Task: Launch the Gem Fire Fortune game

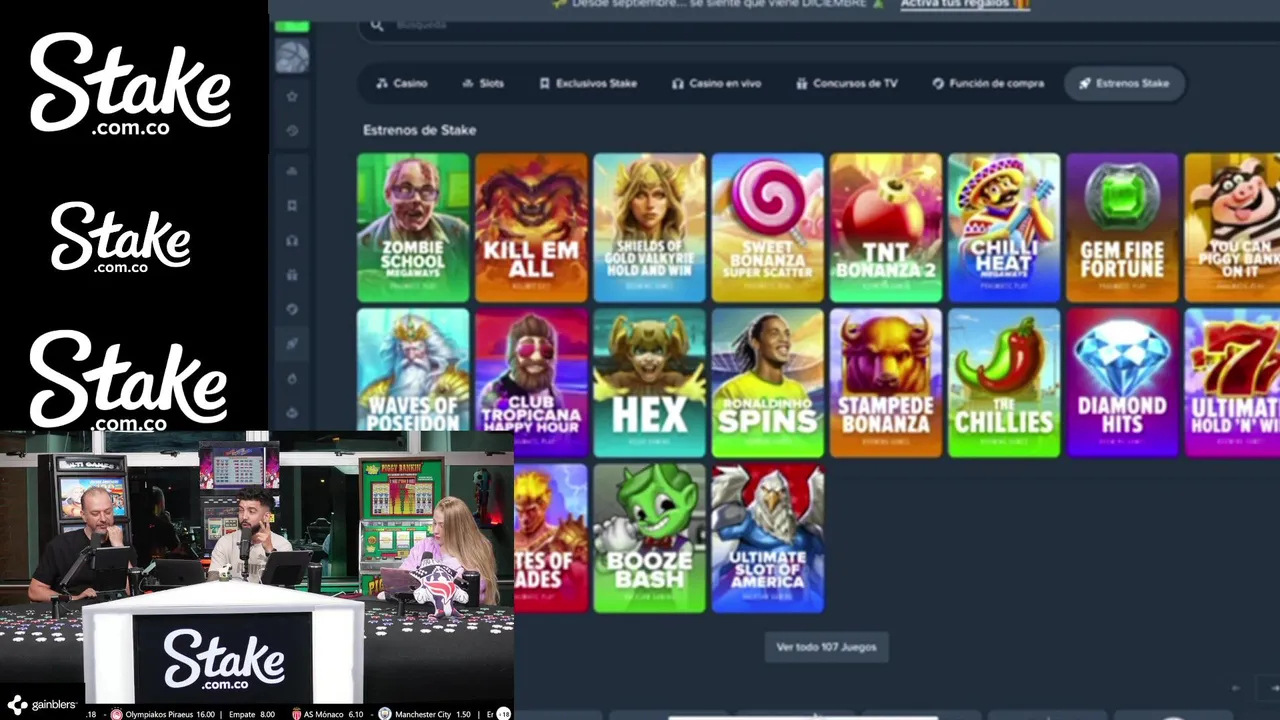Action: click(1122, 227)
